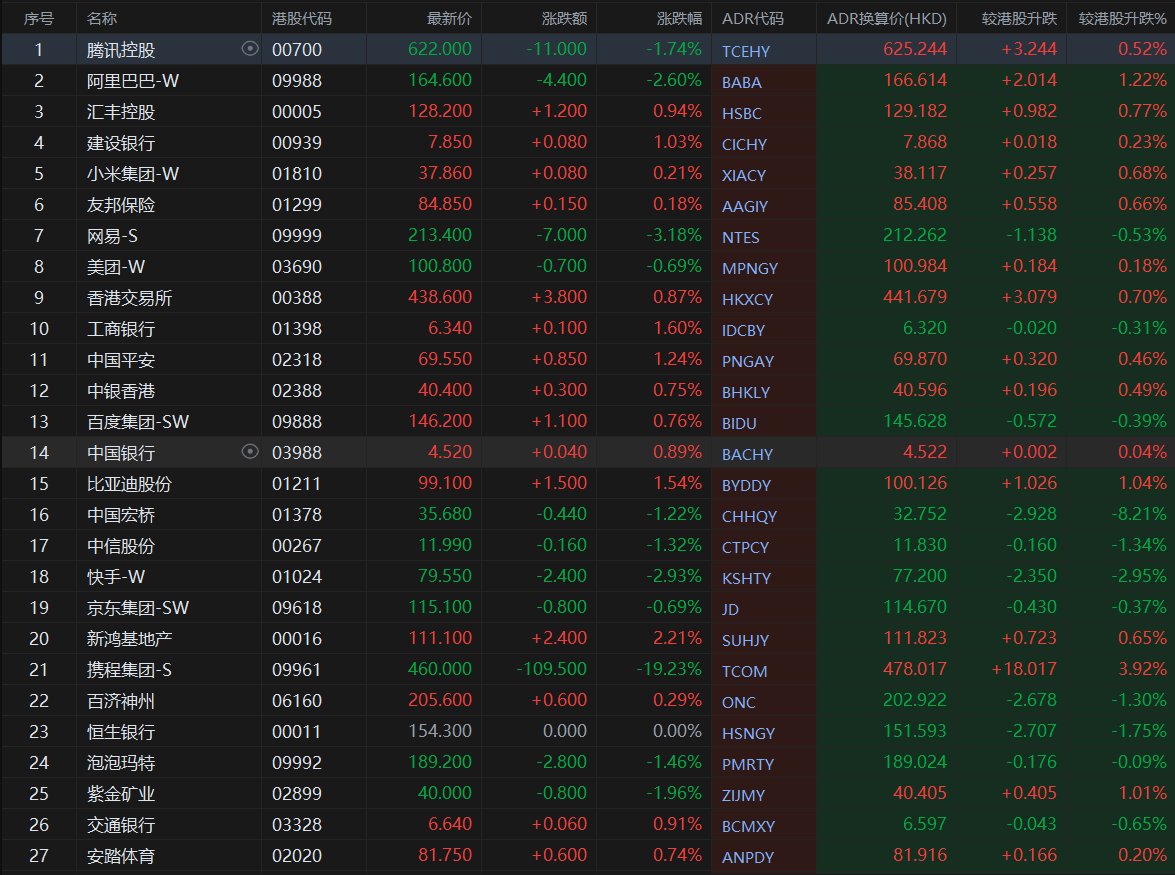Click the stock code 09999 for 网易-S

pyautogui.click(x=297, y=236)
